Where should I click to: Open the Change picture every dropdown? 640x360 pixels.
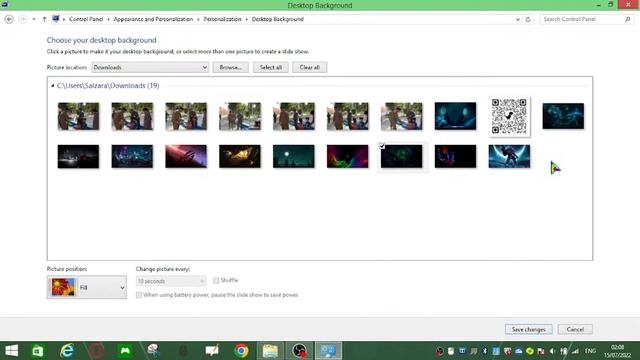[x=171, y=281]
